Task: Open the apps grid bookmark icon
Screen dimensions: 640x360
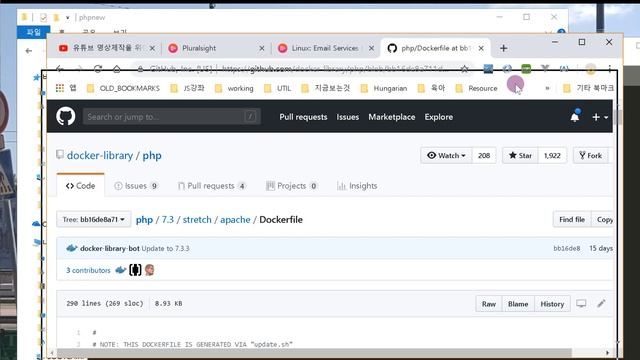Action: click(60, 88)
